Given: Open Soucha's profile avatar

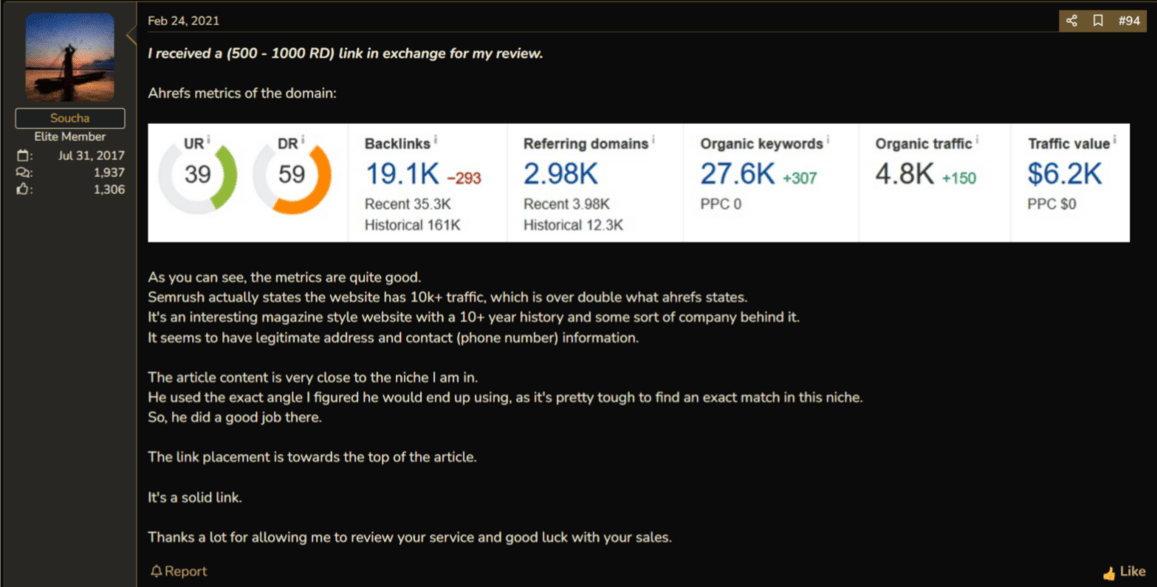Looking at the screenshot, I should pos(70,57).
